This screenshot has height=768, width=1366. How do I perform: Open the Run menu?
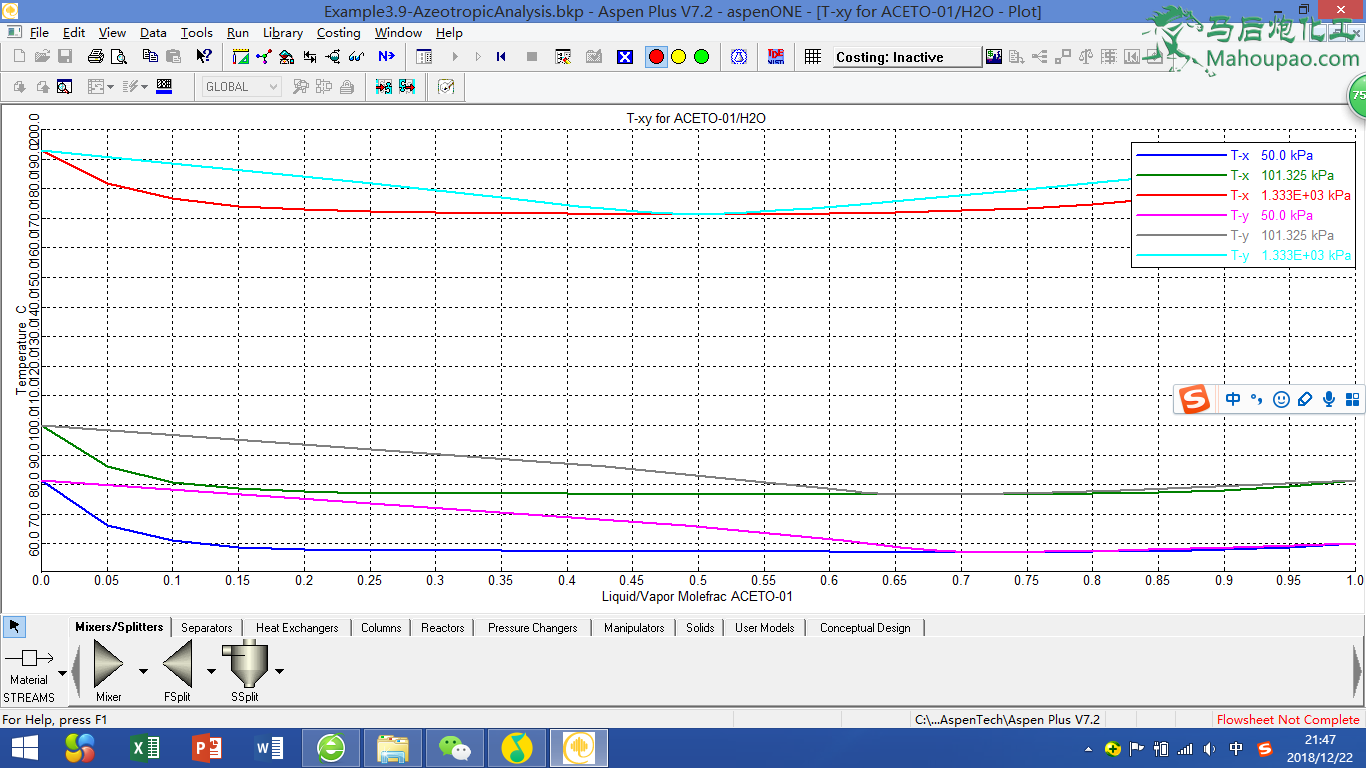click(x=237, y=33)
